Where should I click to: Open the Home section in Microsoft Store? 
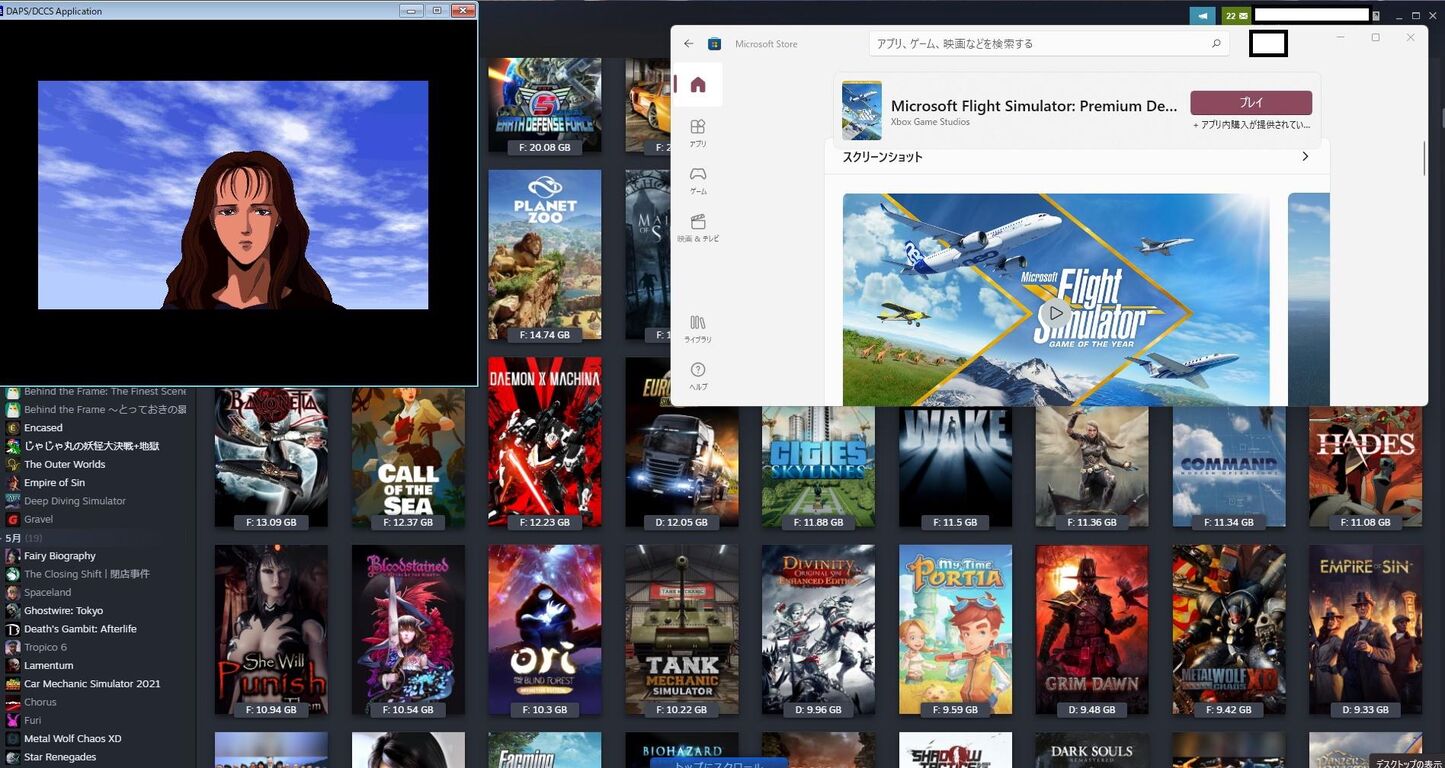[698, 85]
